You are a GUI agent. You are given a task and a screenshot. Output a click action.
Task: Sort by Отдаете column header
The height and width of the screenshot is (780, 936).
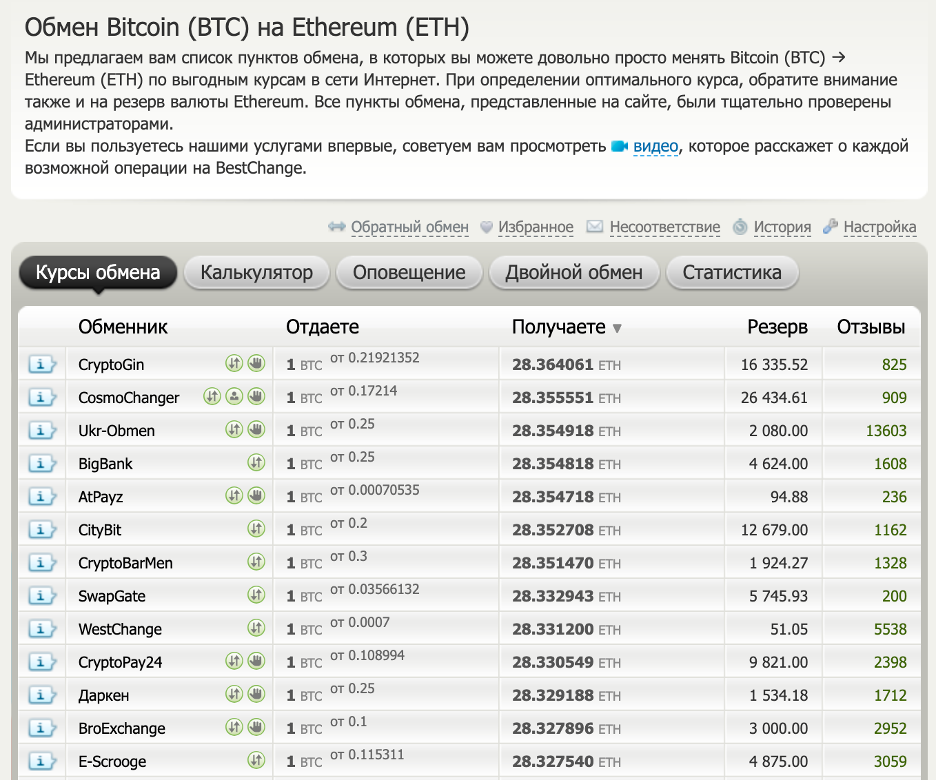[x=322, y=327]
